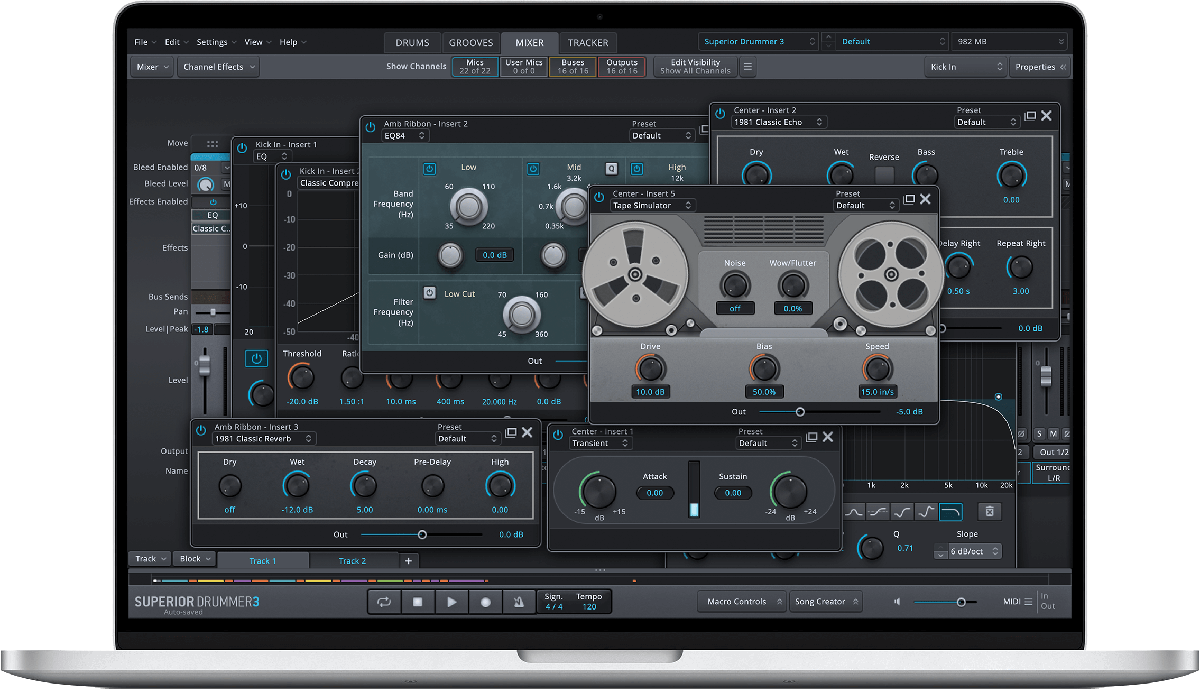Click the Macro Controls button
This screenshot has width=1200, height=692.
pyautogui.click(x=741, y=602)
